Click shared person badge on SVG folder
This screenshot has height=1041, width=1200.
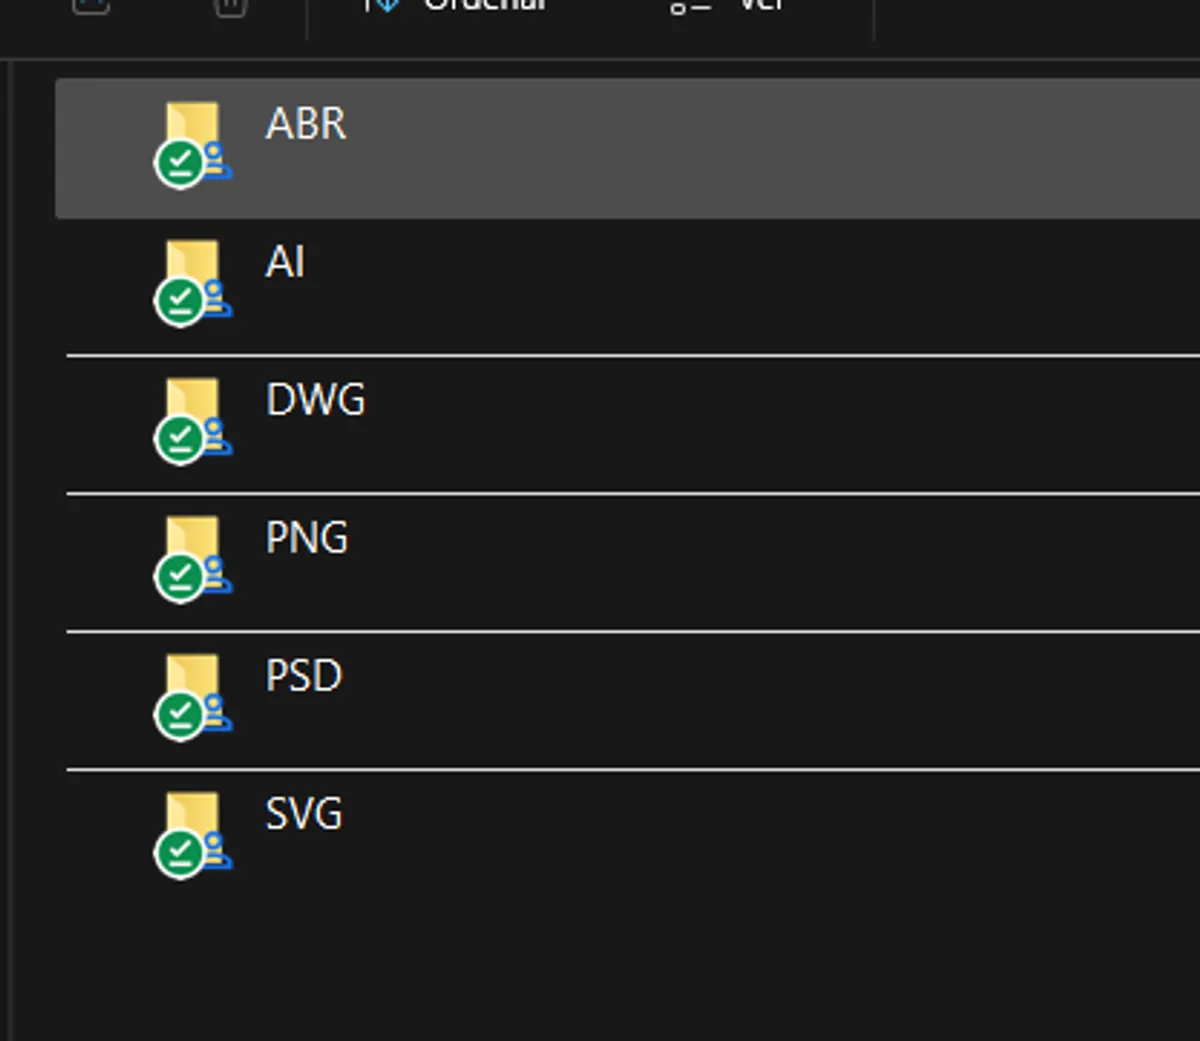click(x=215, y=851)
